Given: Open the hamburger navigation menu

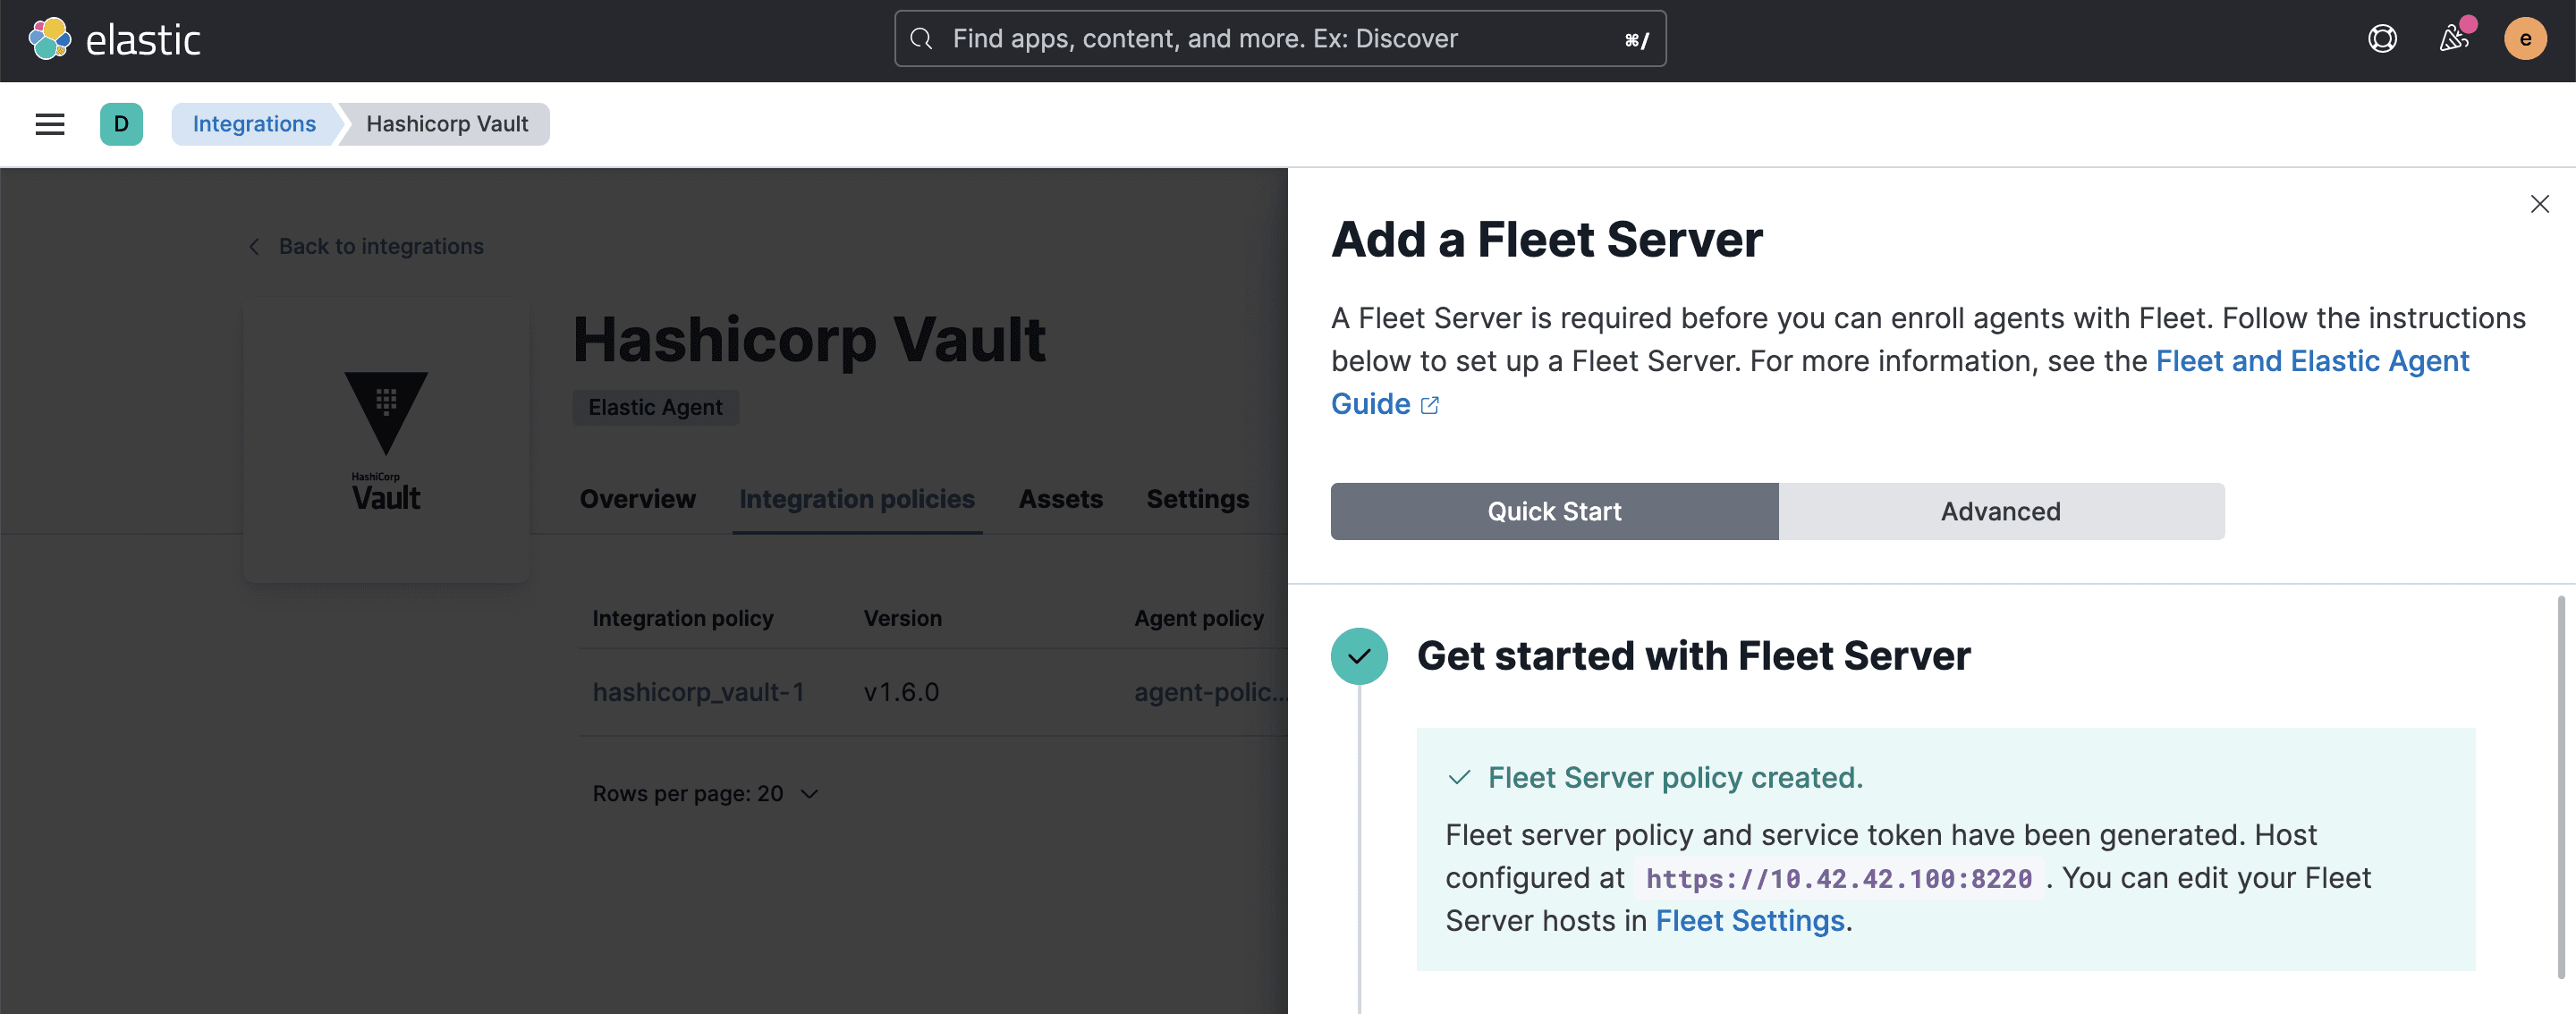Looking at the screenshot, I should click(50, 124).
